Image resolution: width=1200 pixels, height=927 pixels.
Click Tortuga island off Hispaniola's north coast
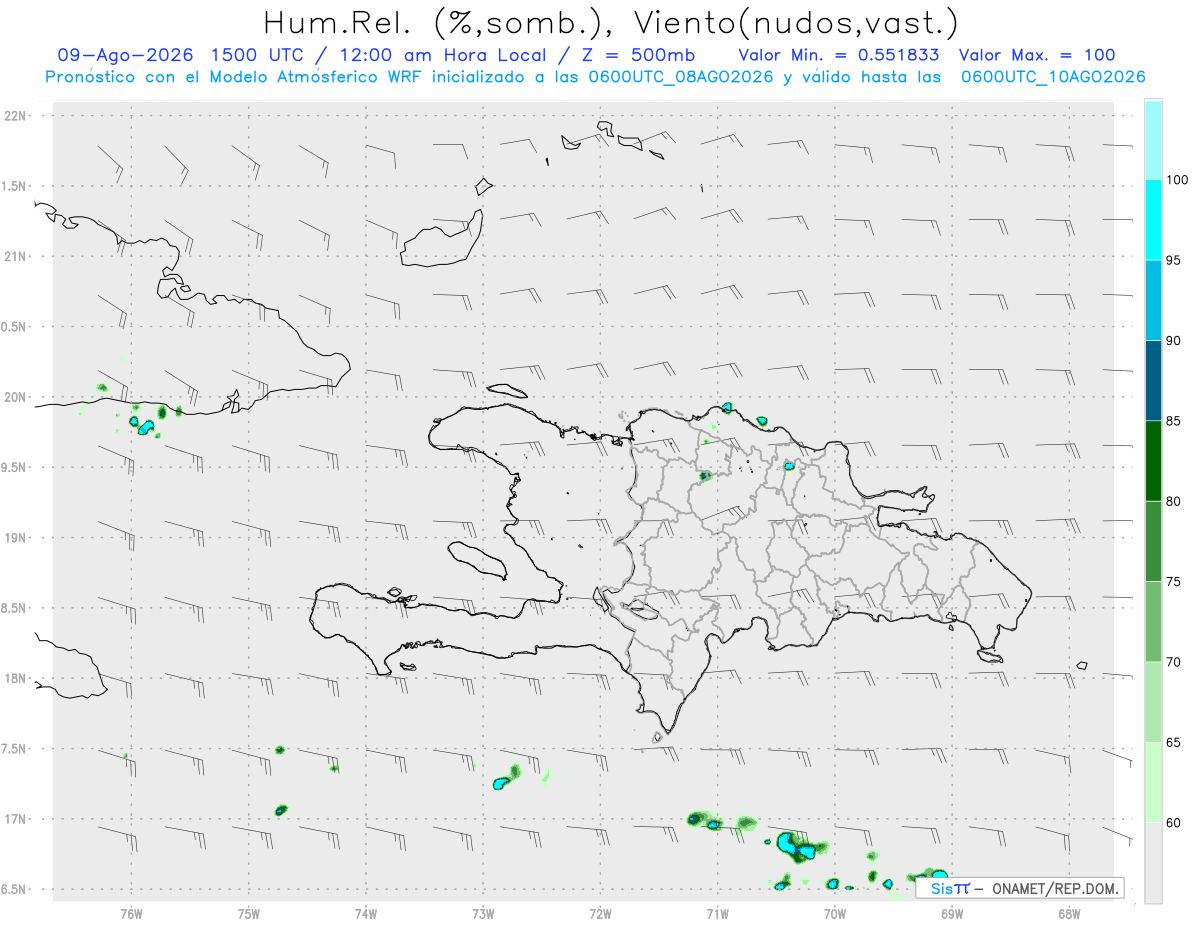coord(507,391)
